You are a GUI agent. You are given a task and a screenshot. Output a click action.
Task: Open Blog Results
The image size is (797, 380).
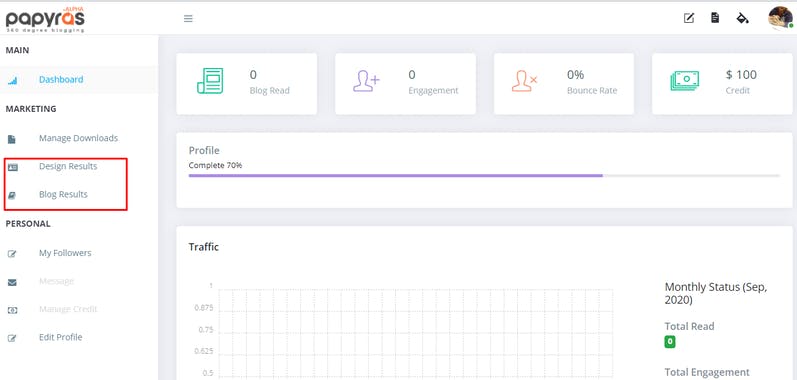point(63,194)
